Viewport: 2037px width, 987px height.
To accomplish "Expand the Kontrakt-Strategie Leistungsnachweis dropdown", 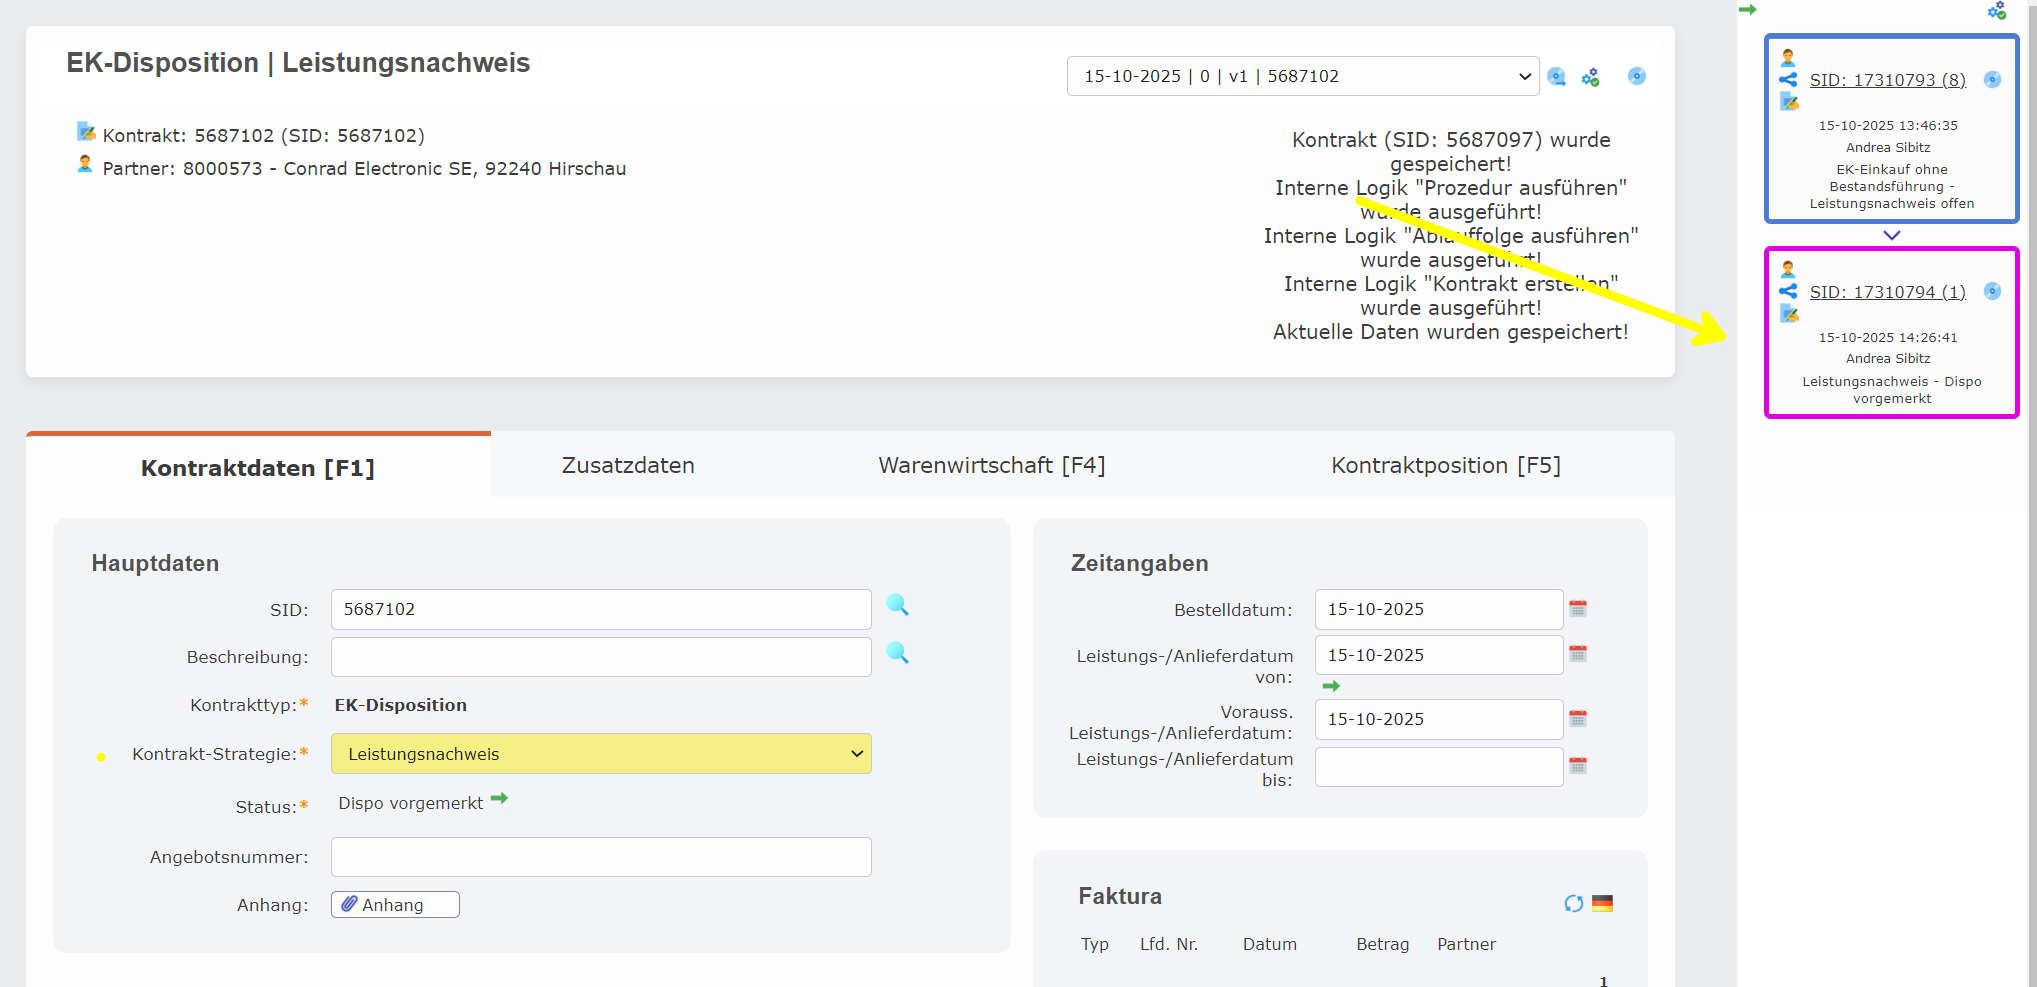I will tap(601, 754).
